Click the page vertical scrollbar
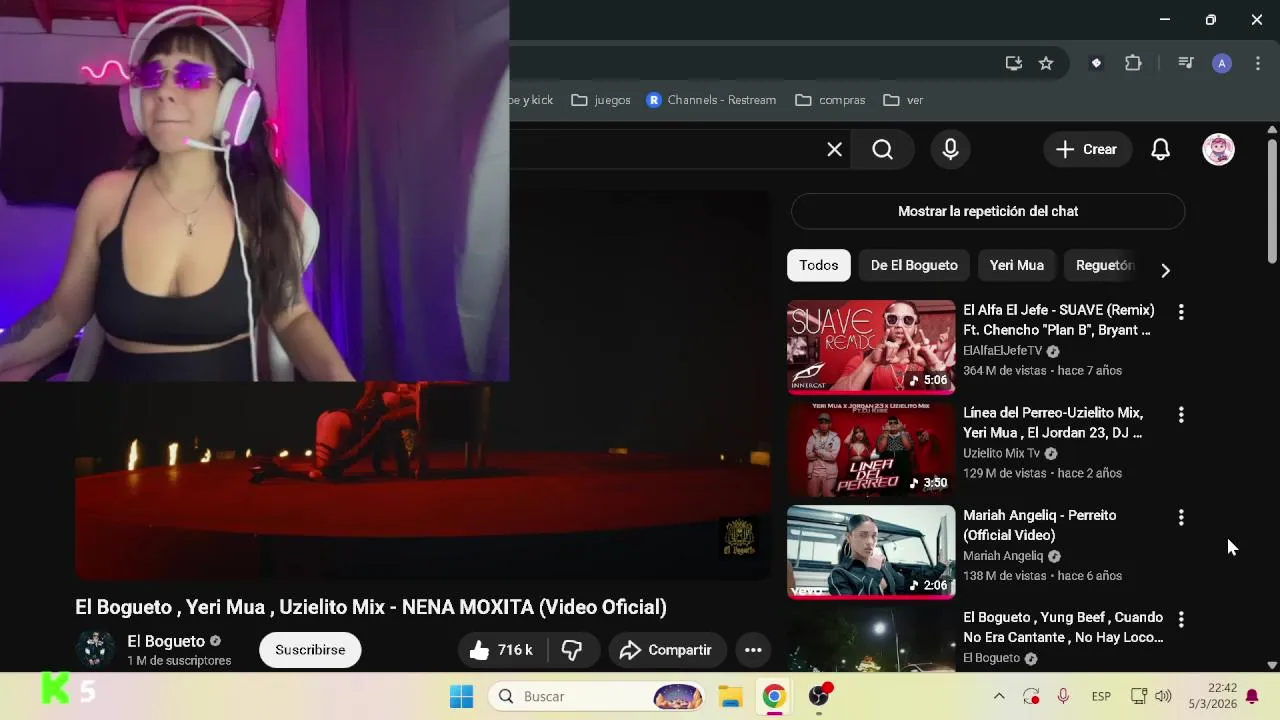The width and height of the screenshot is (1280, 720). point(1272,200)
